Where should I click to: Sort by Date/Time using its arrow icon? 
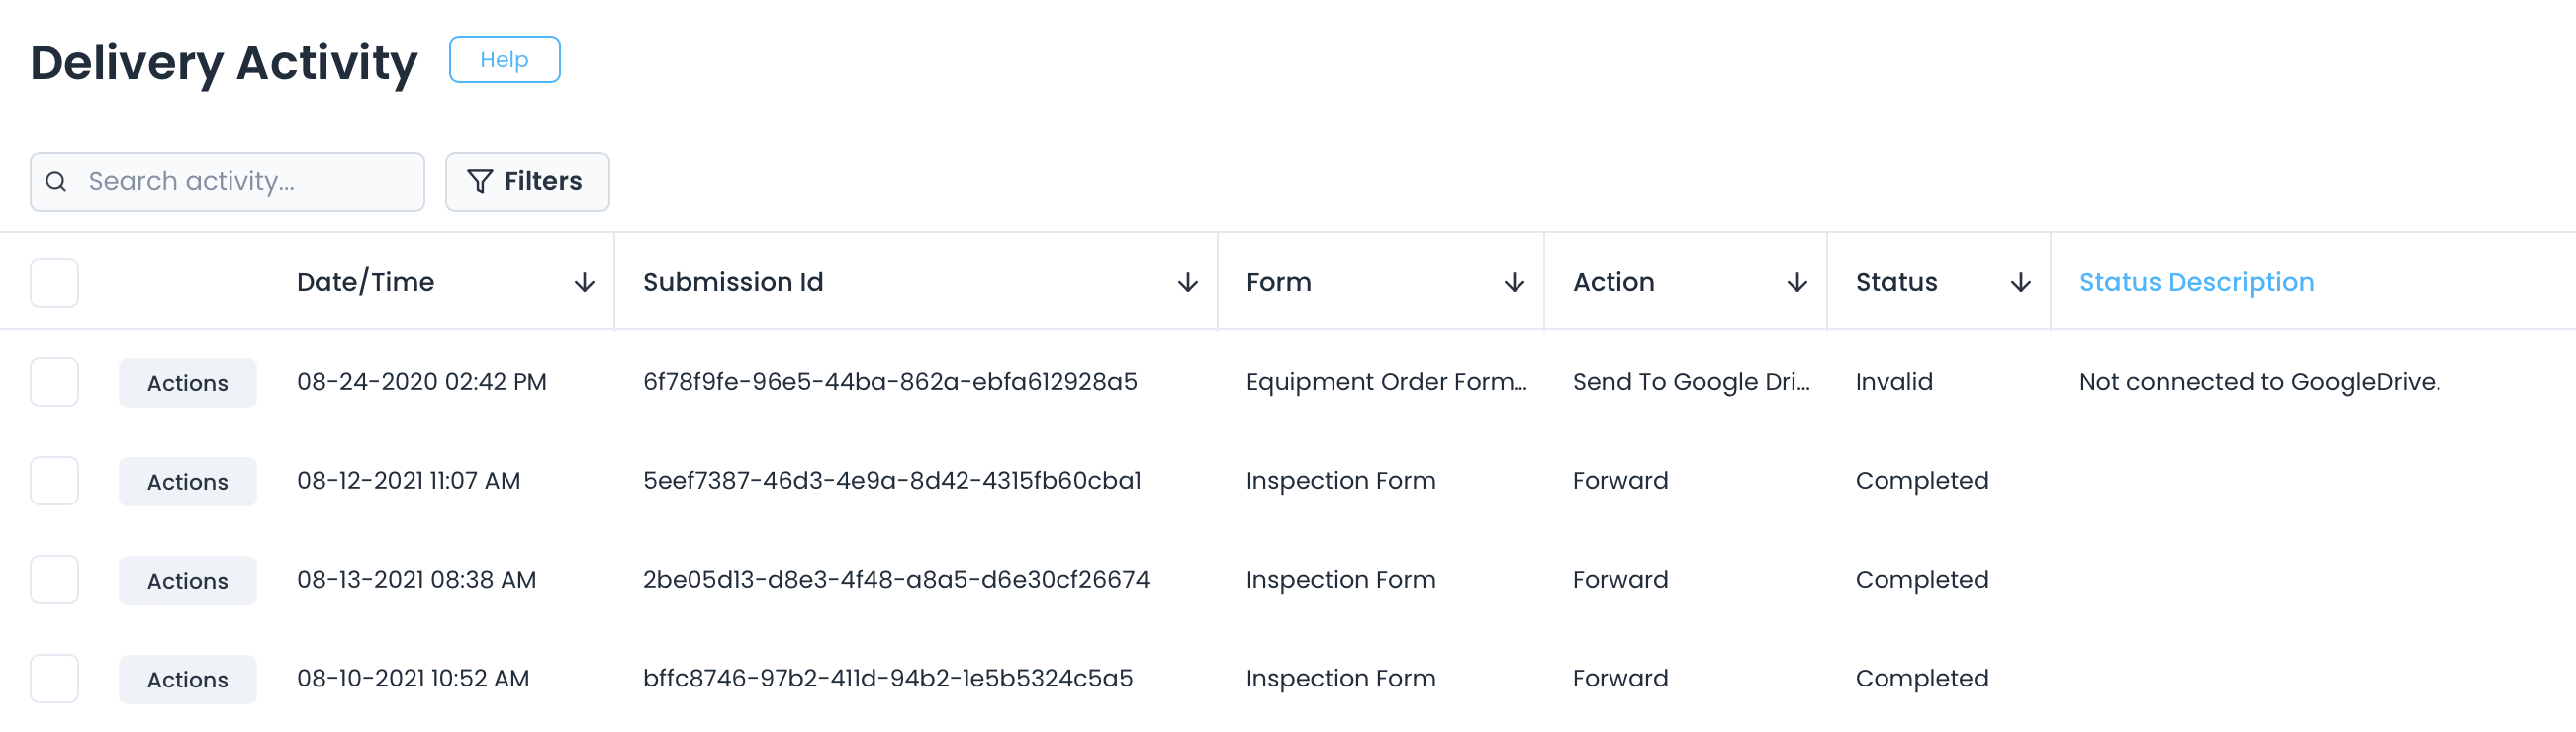coord(585,283)
